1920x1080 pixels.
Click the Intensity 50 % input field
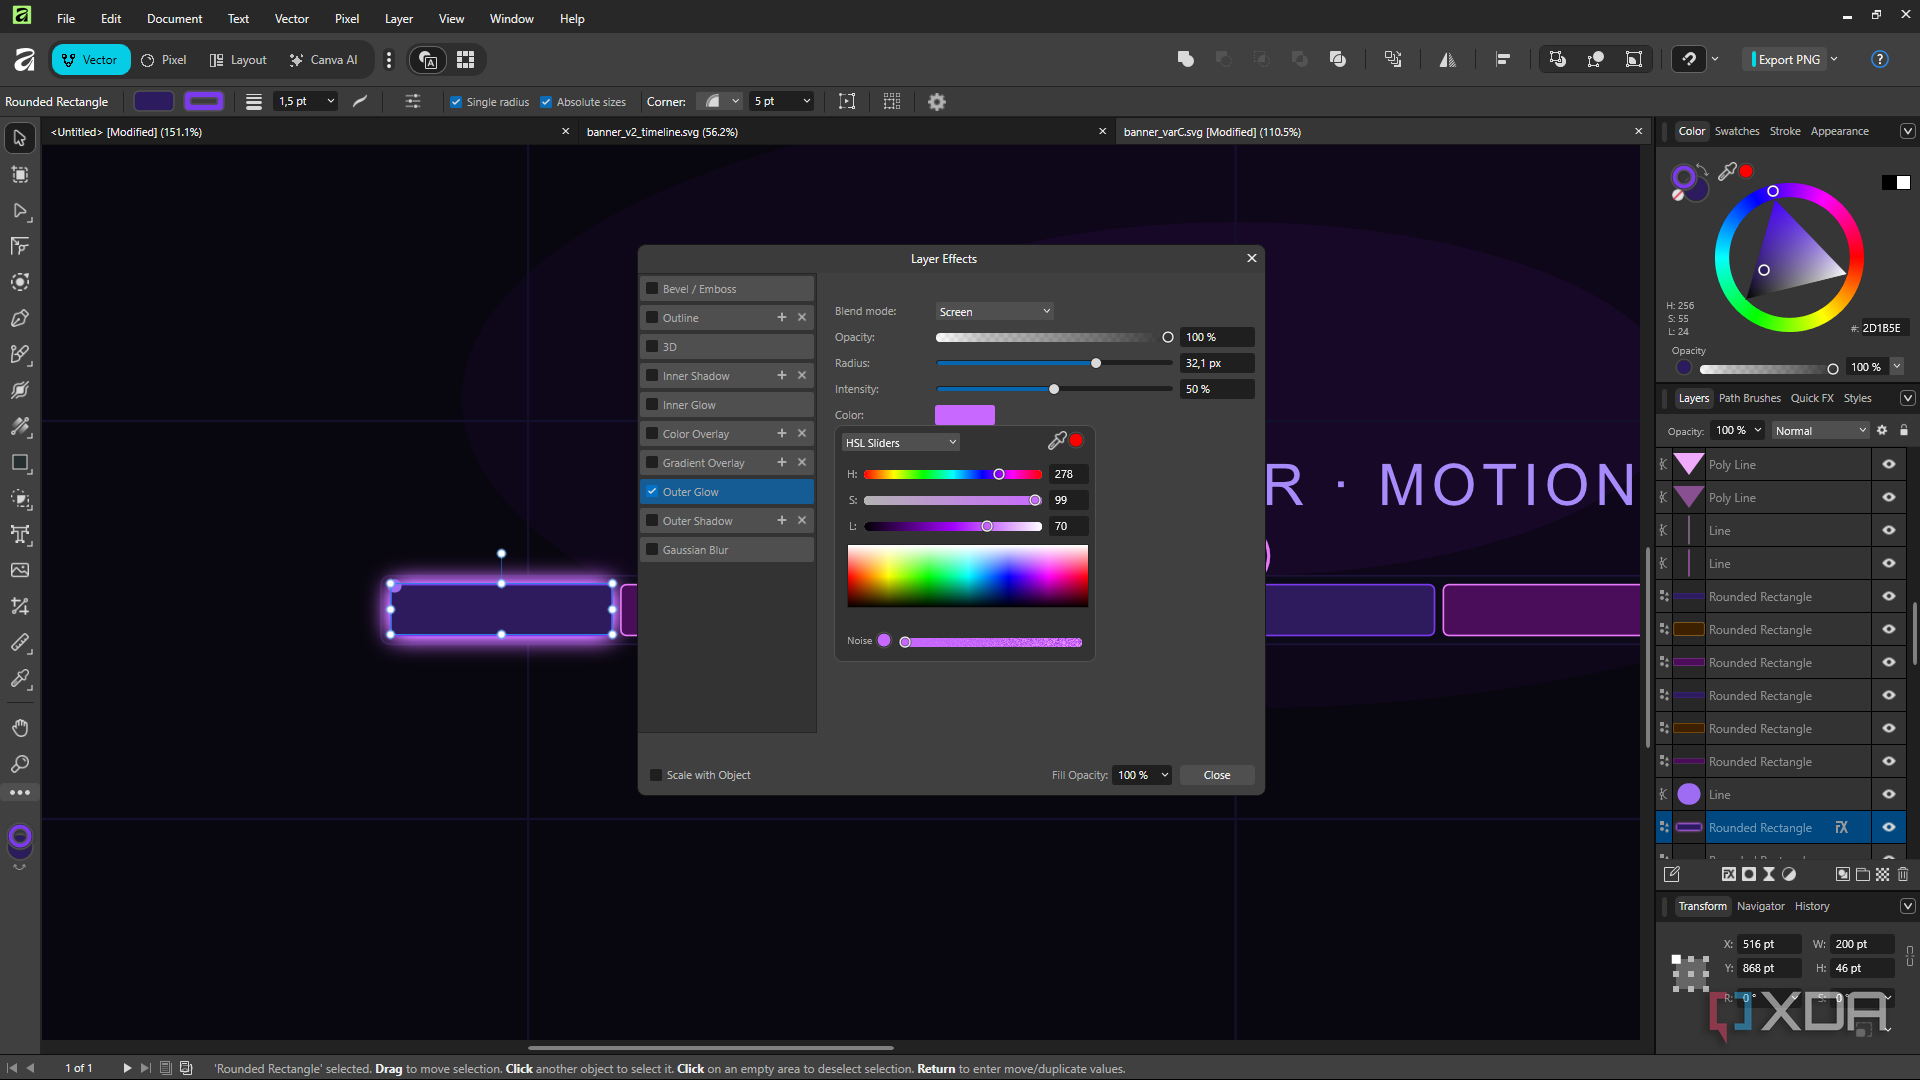pyautogui.click(x=1217, y=389)
